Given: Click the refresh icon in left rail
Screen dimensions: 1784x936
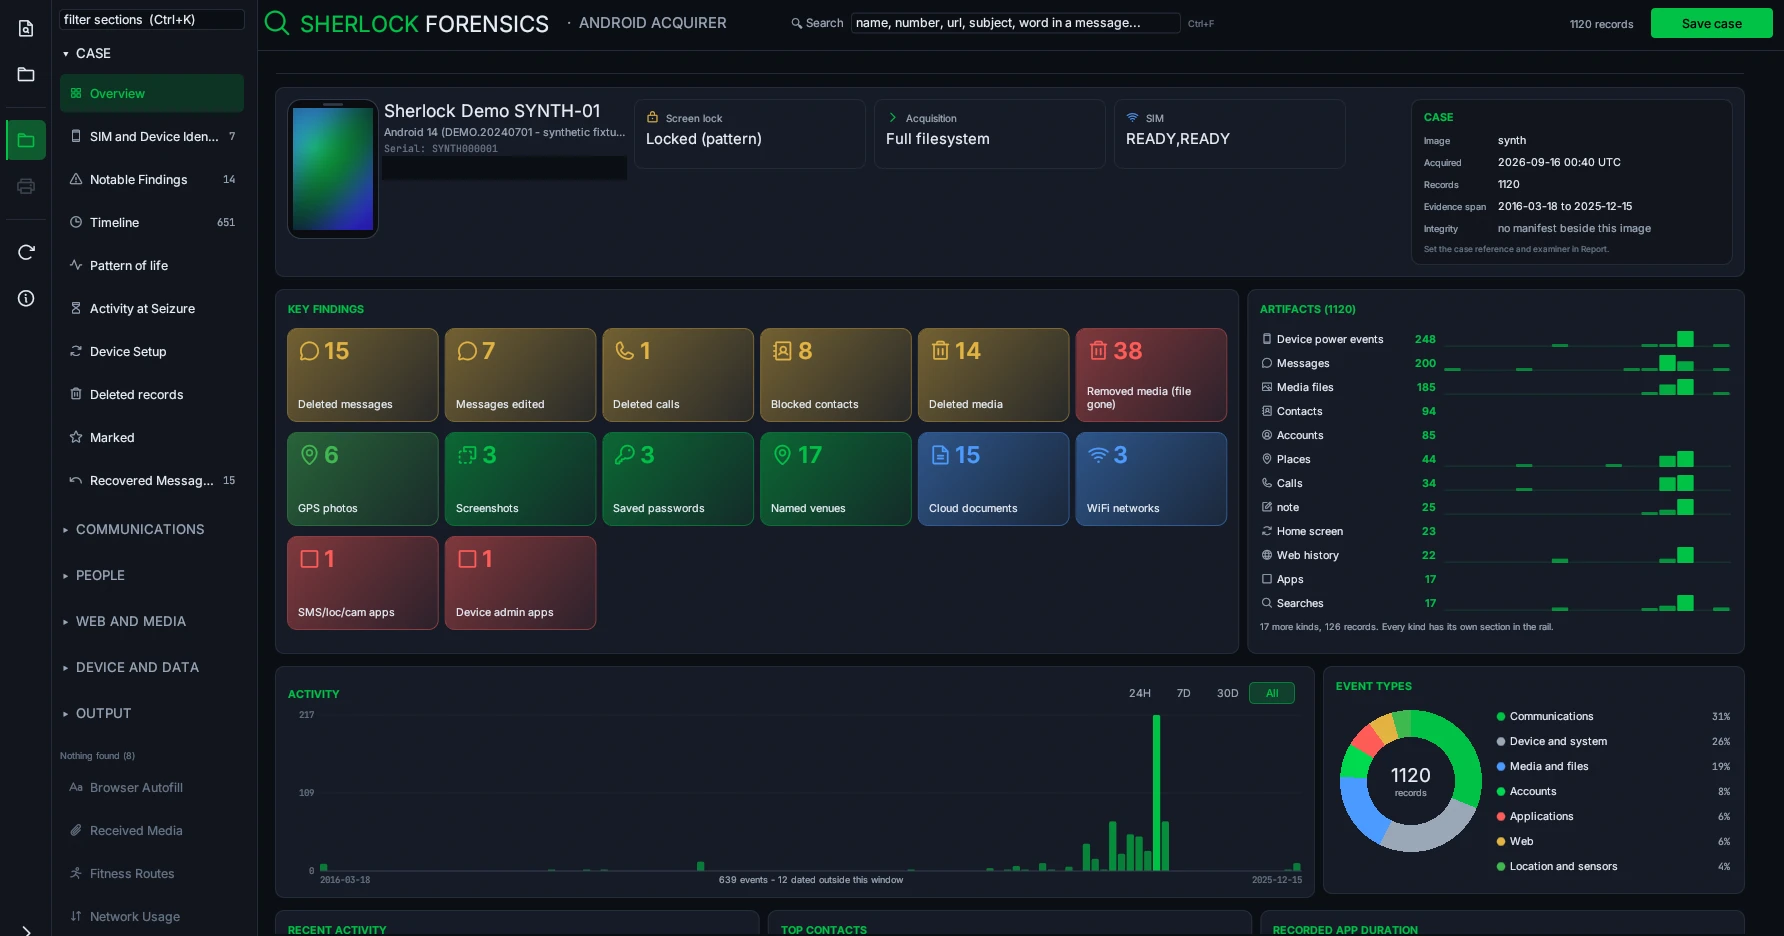Looking at the screenshot, I should pyautogui.click(x=26, y=252).
